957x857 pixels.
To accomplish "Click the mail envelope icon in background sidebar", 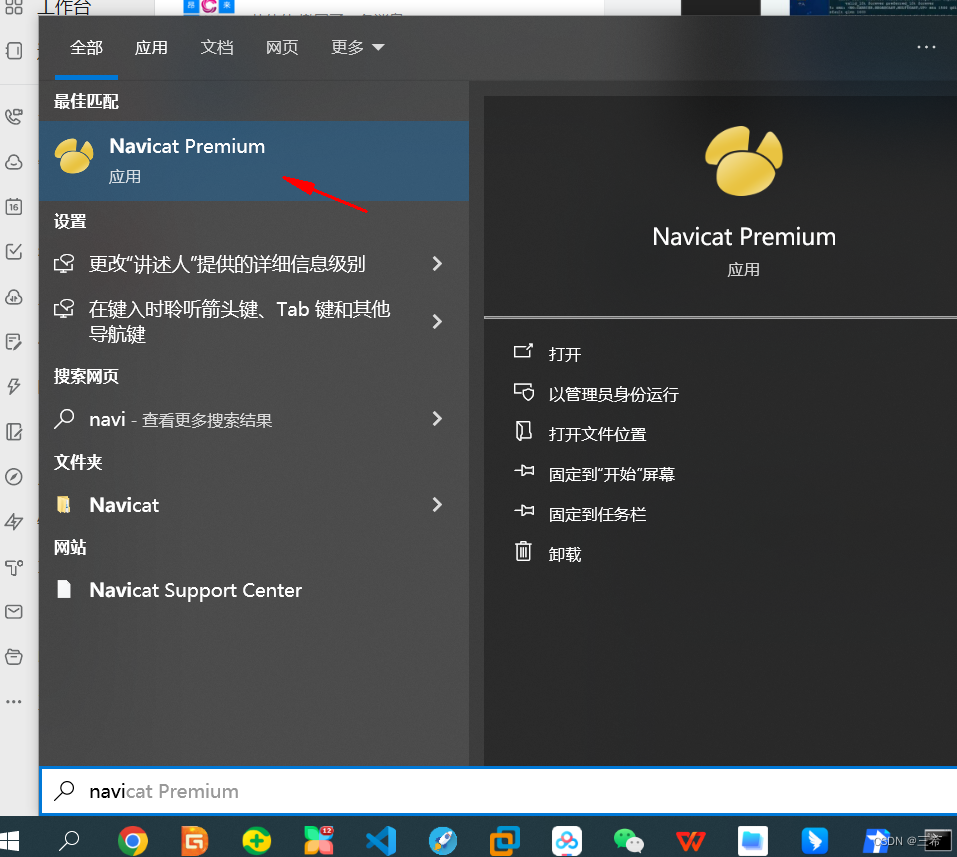I will [x=14, y=612].
